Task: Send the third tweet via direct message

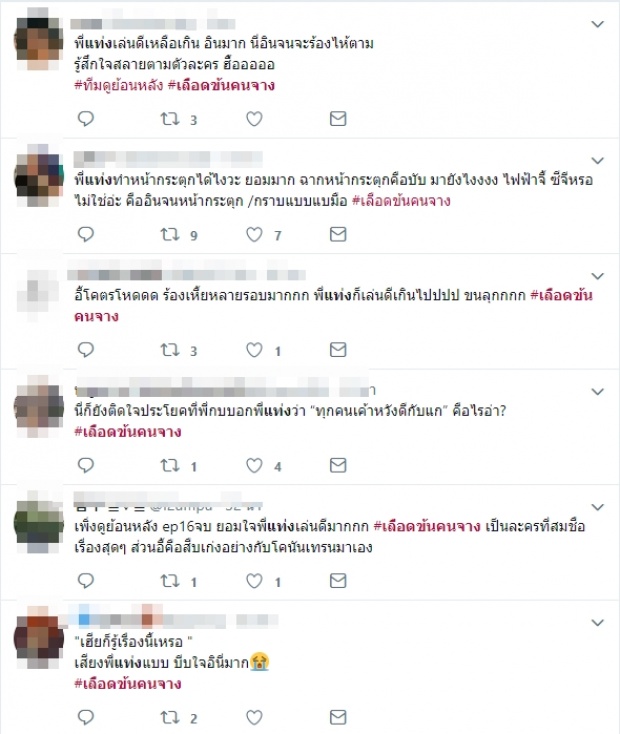Action: (x=338, y=350)
